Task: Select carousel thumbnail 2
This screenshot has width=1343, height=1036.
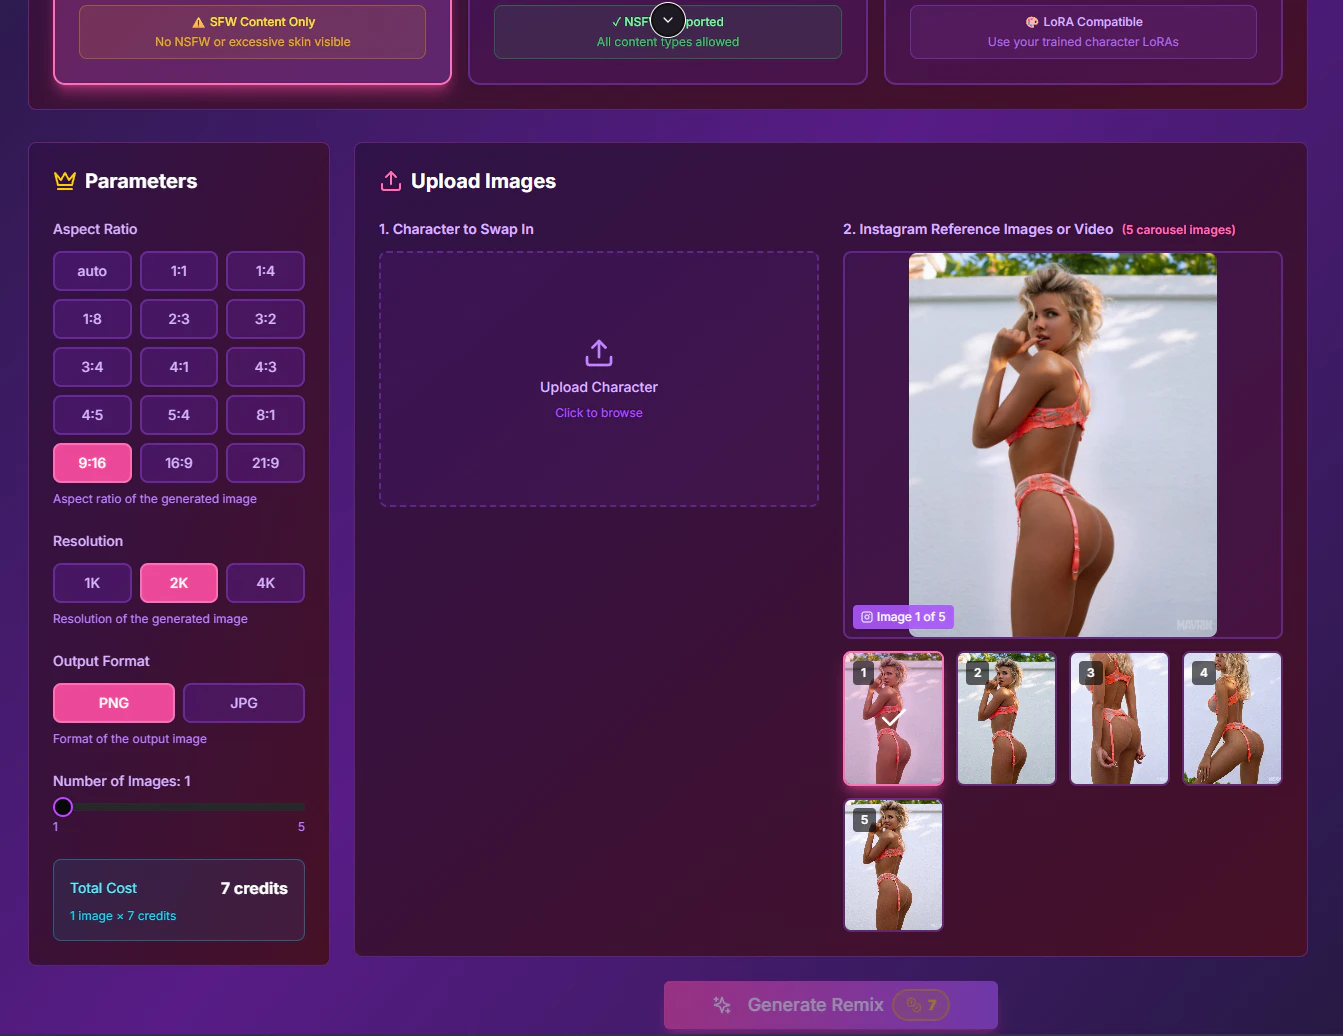Action: pyautogui.click(x=1007, y=719)
